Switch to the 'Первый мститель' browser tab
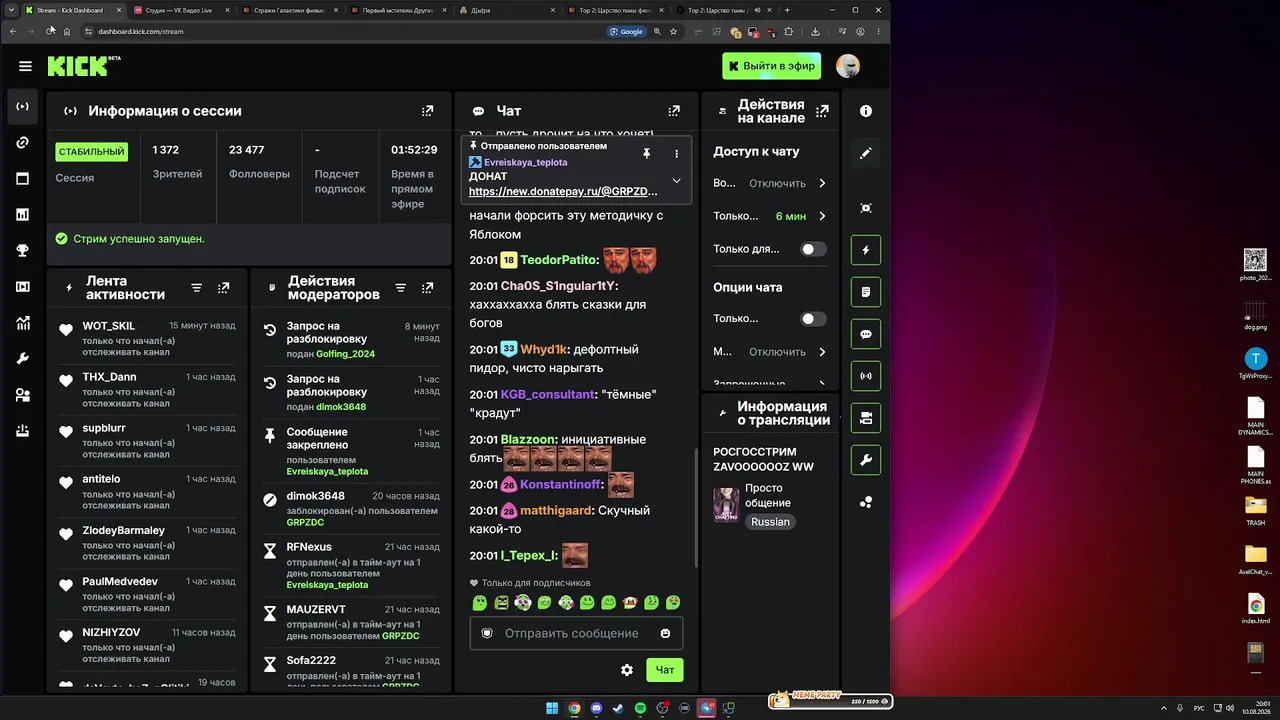This screenshot has width=1280, height=720. (399, 10)
